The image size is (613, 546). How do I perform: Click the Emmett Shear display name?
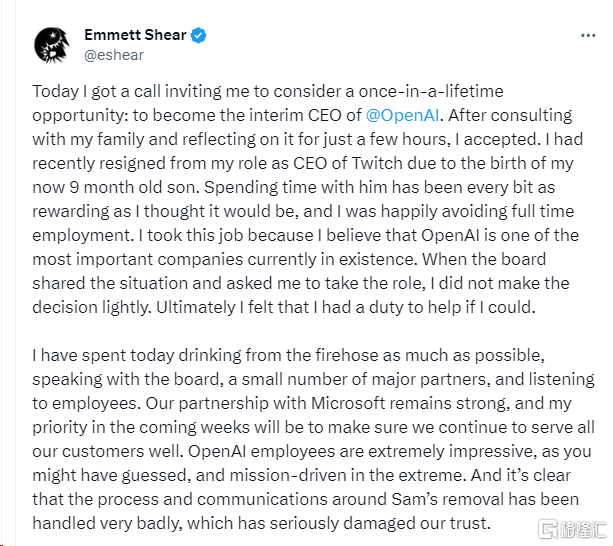pyautogui.click(x=135, y=35)
